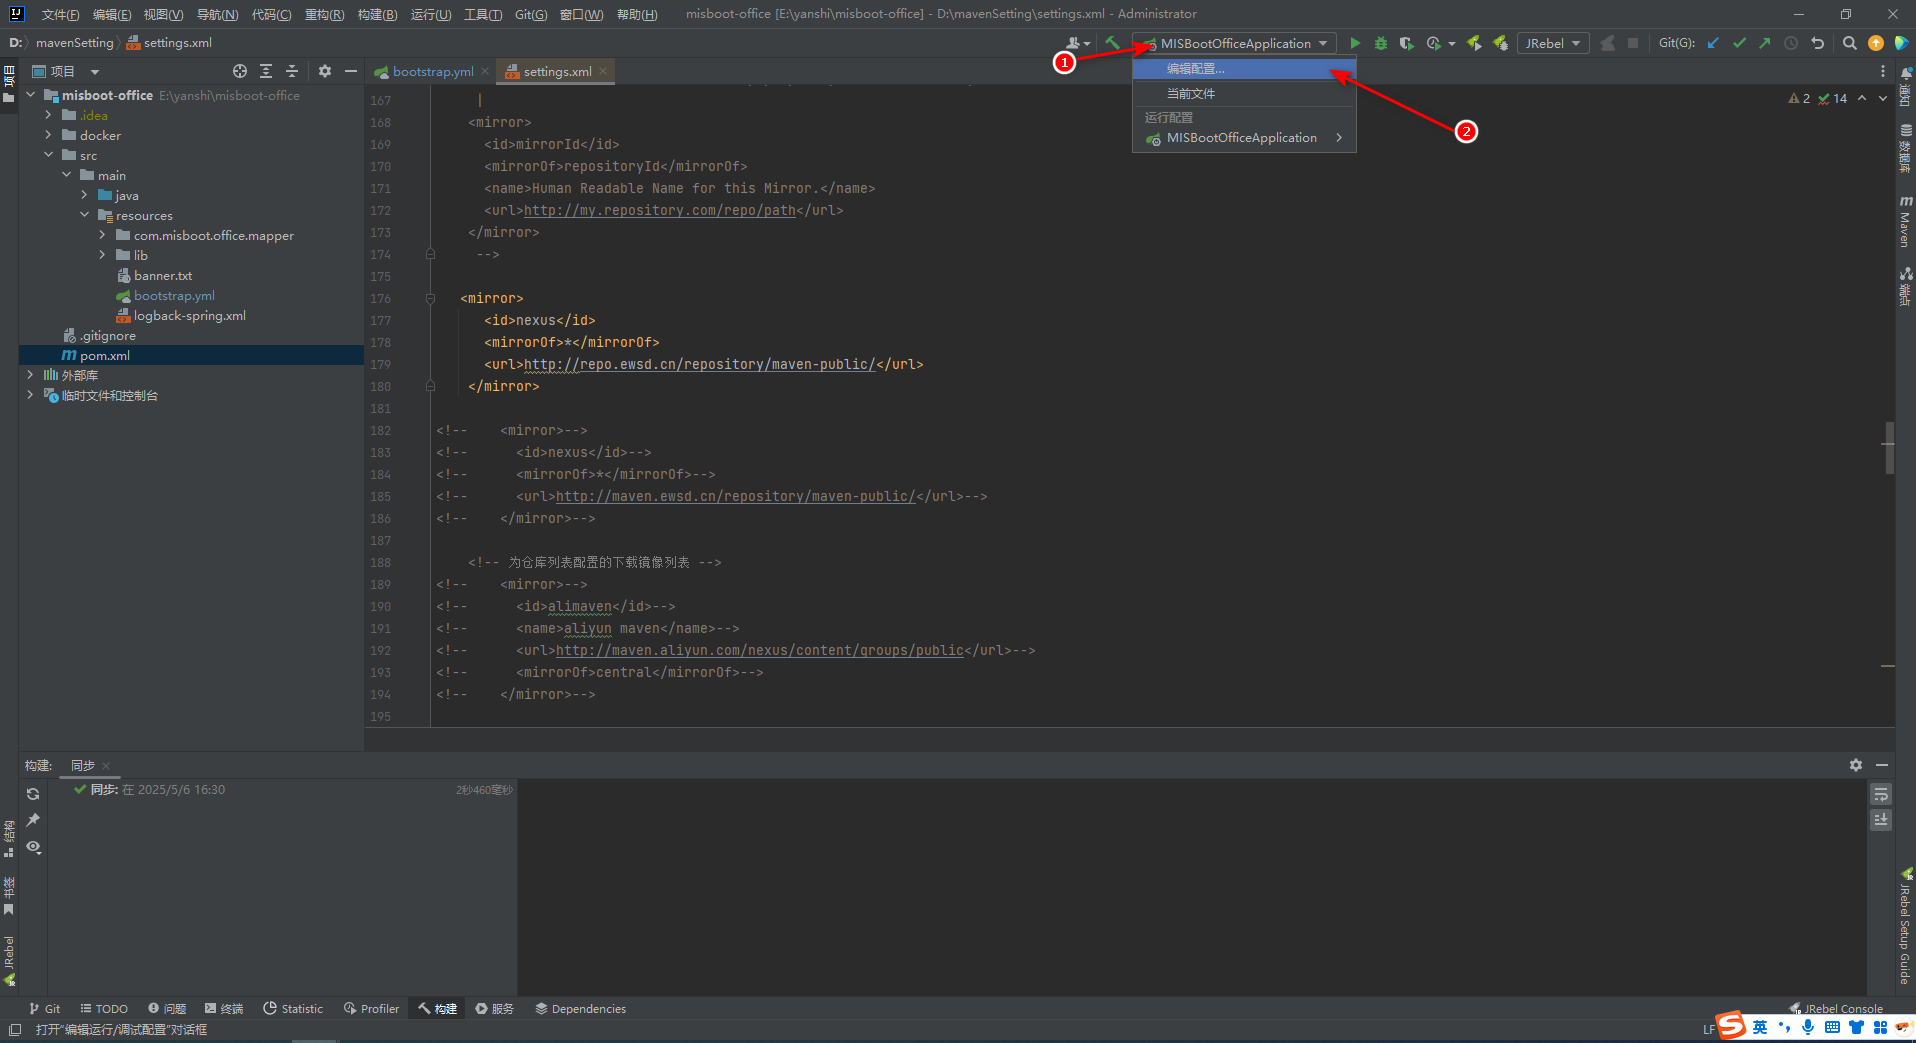Open build panel settings gear

1856,765
